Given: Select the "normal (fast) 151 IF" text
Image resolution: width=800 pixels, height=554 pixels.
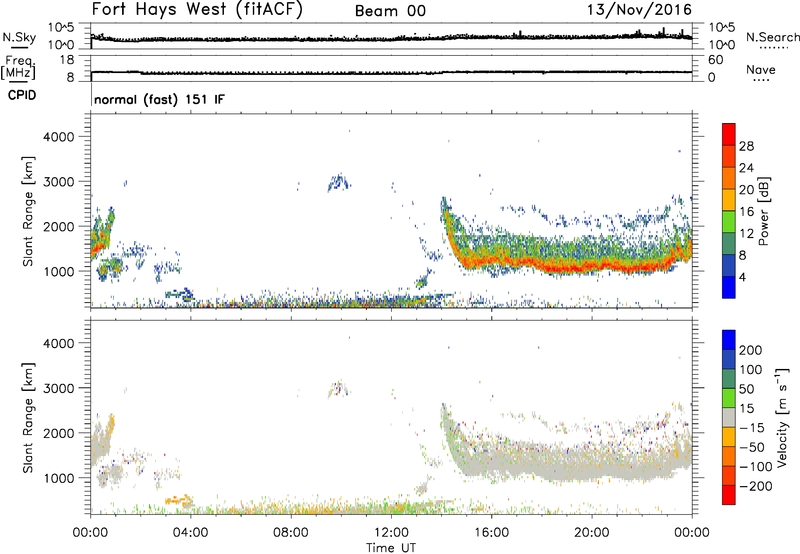Looking at the screenshot, I should click(159, 99).
